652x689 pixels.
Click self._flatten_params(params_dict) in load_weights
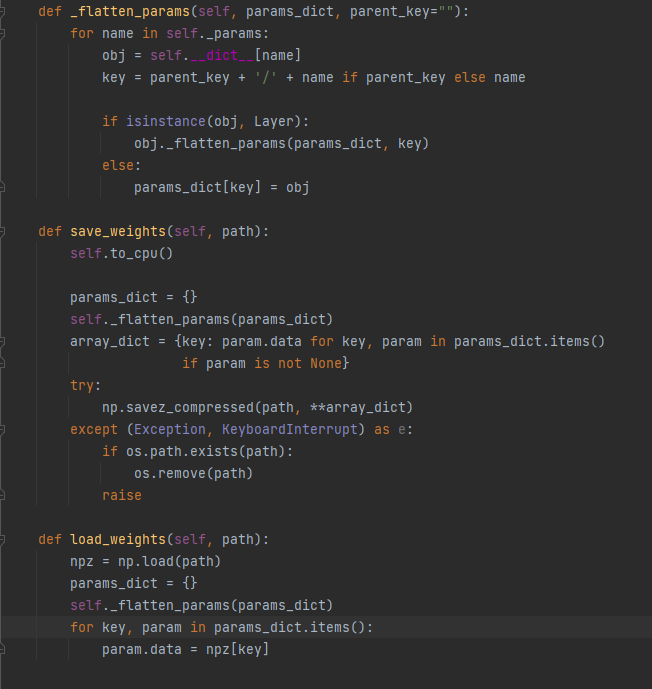202,606
